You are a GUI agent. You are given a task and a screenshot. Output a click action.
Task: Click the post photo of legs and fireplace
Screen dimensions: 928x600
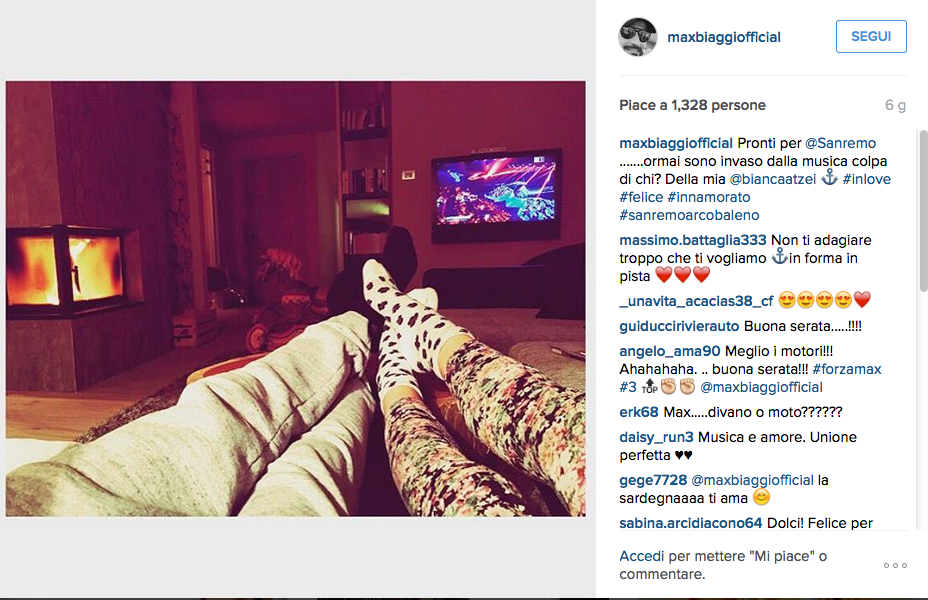point(295,299)
